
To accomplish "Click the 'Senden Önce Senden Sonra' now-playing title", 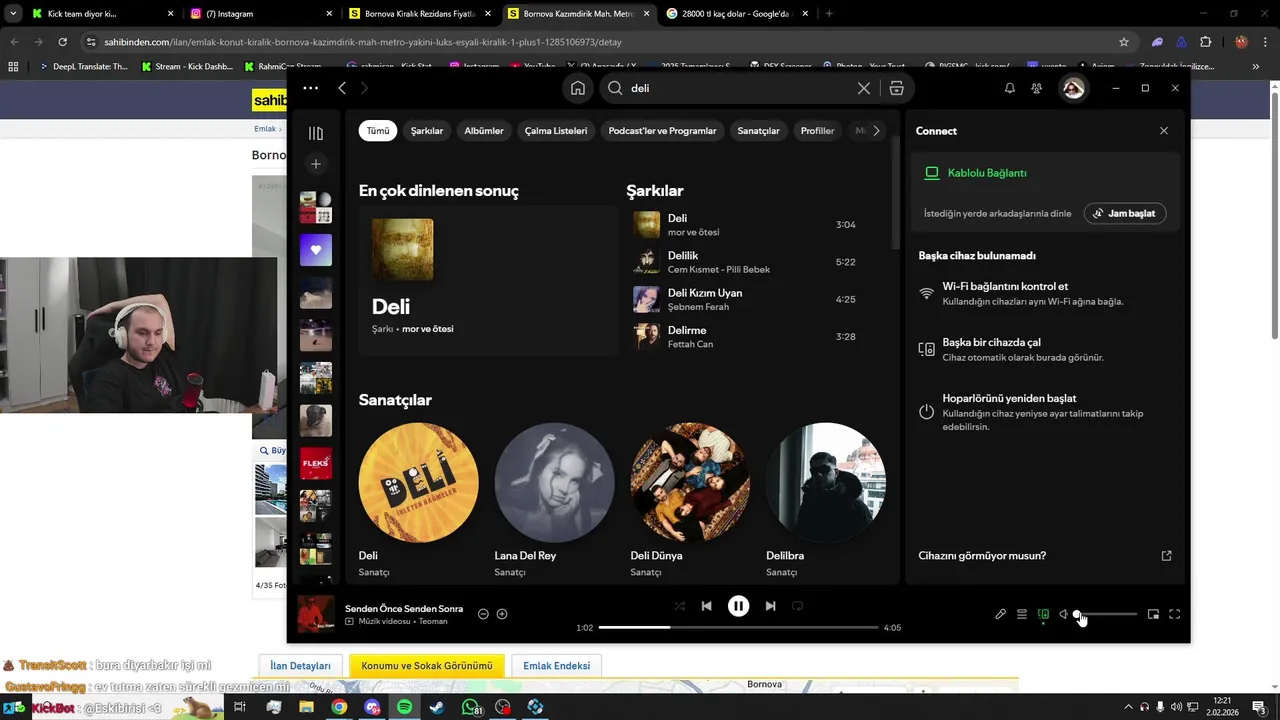I will 404,608.
